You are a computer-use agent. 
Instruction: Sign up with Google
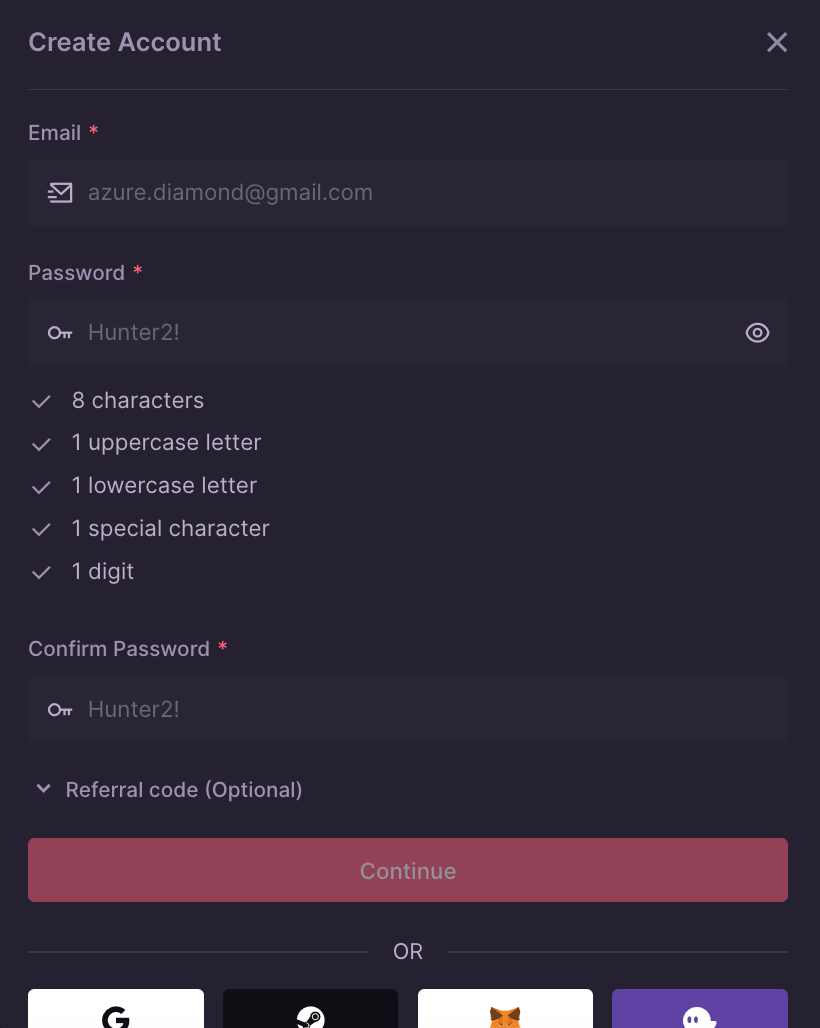(116, 1012)
